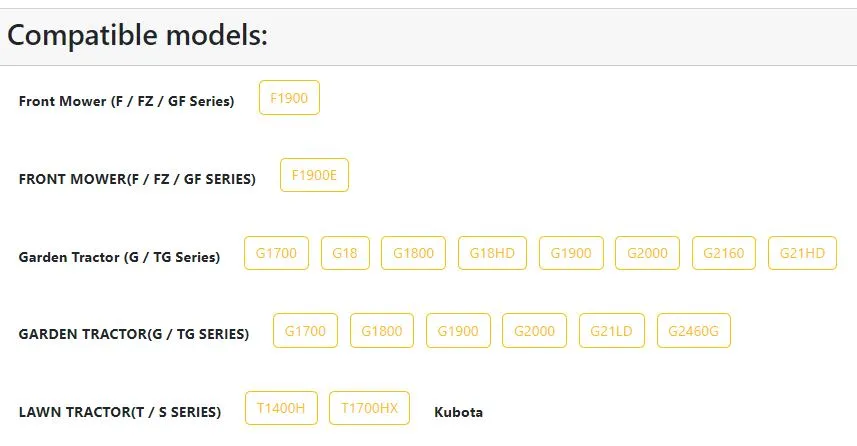Open the G21LD model tag
857x446 pixels.
612,331
